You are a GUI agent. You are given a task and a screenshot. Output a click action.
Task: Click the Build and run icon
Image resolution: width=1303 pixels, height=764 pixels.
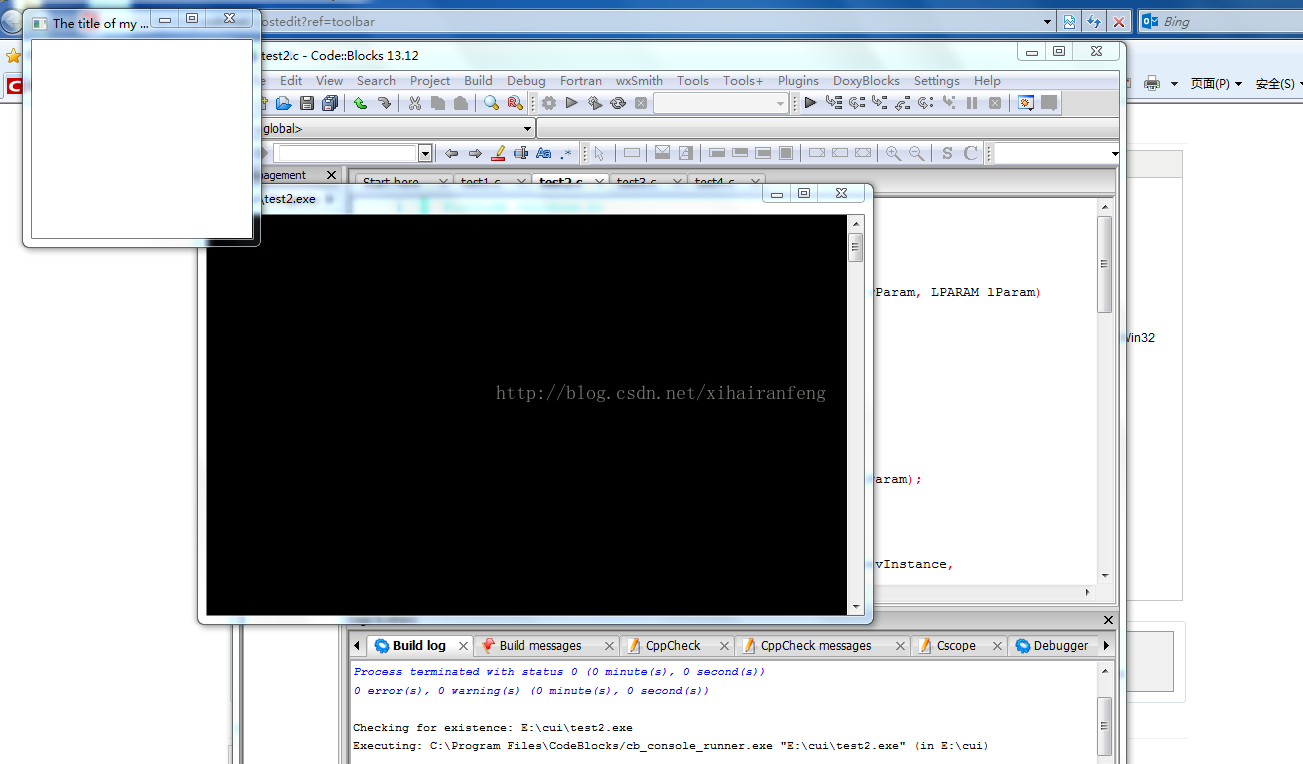pyautogui.click(x=595, y=103)
